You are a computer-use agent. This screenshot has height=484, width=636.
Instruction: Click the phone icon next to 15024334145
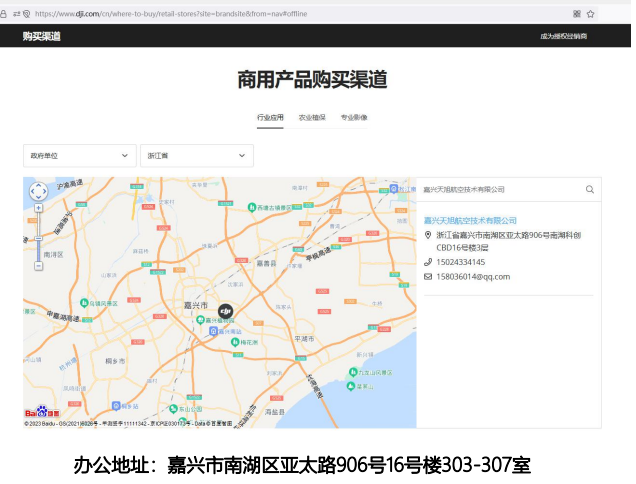click(428, 262)
